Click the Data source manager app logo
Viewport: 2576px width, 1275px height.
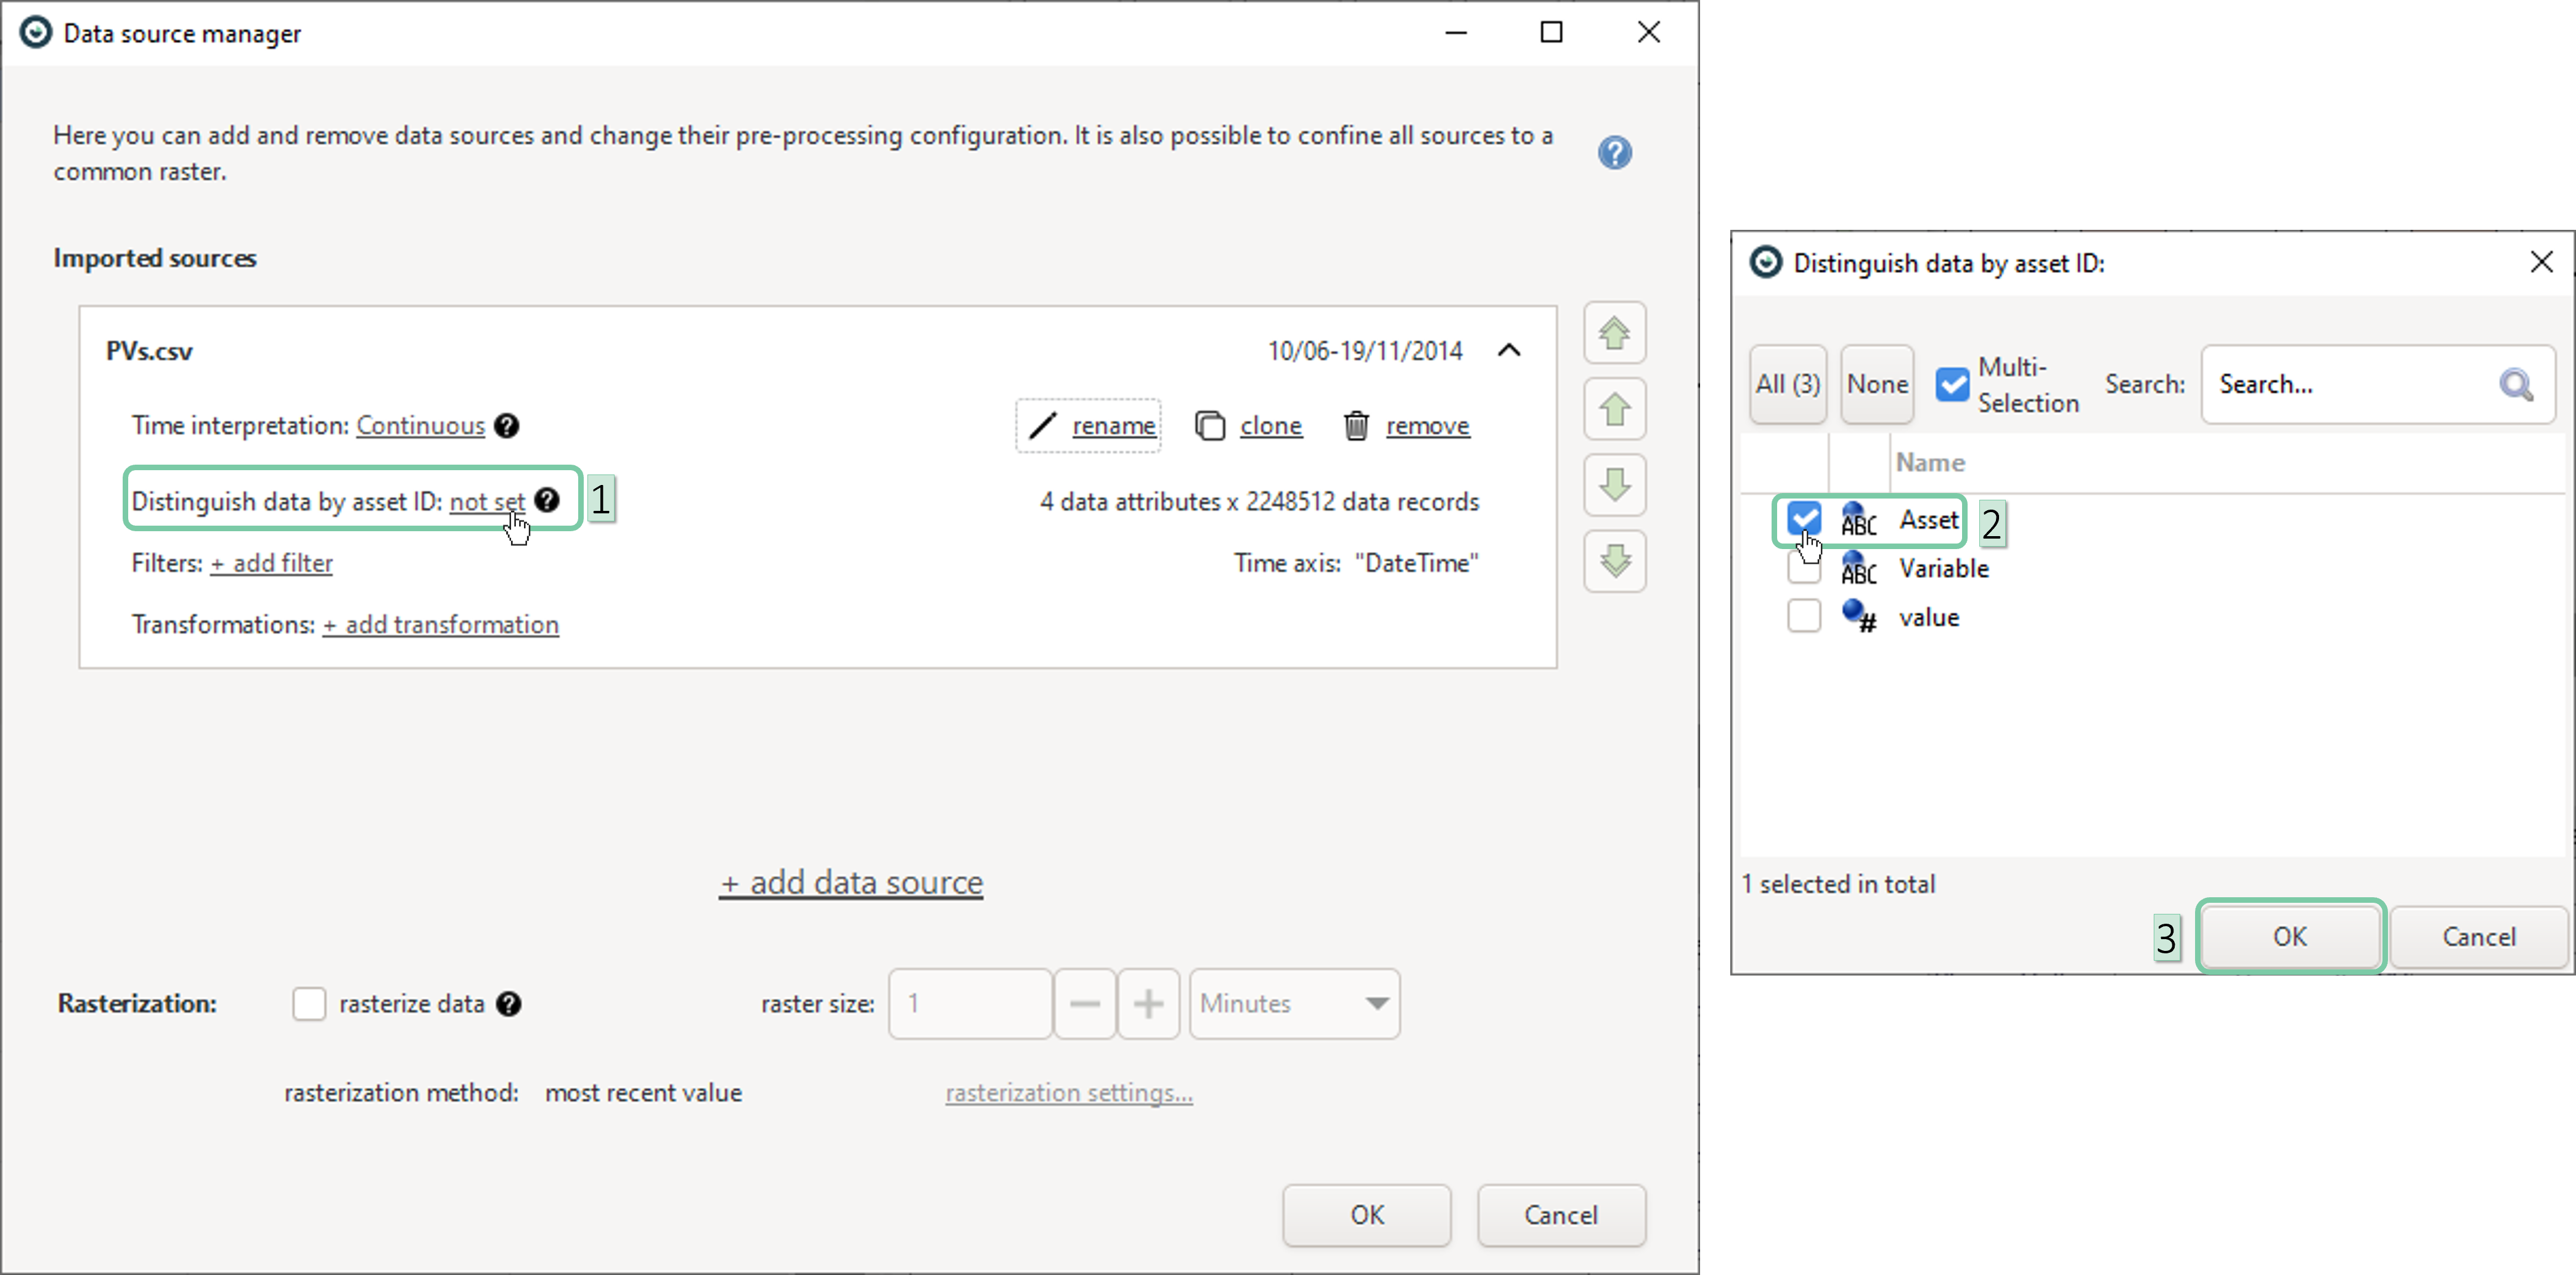[36, 33]
